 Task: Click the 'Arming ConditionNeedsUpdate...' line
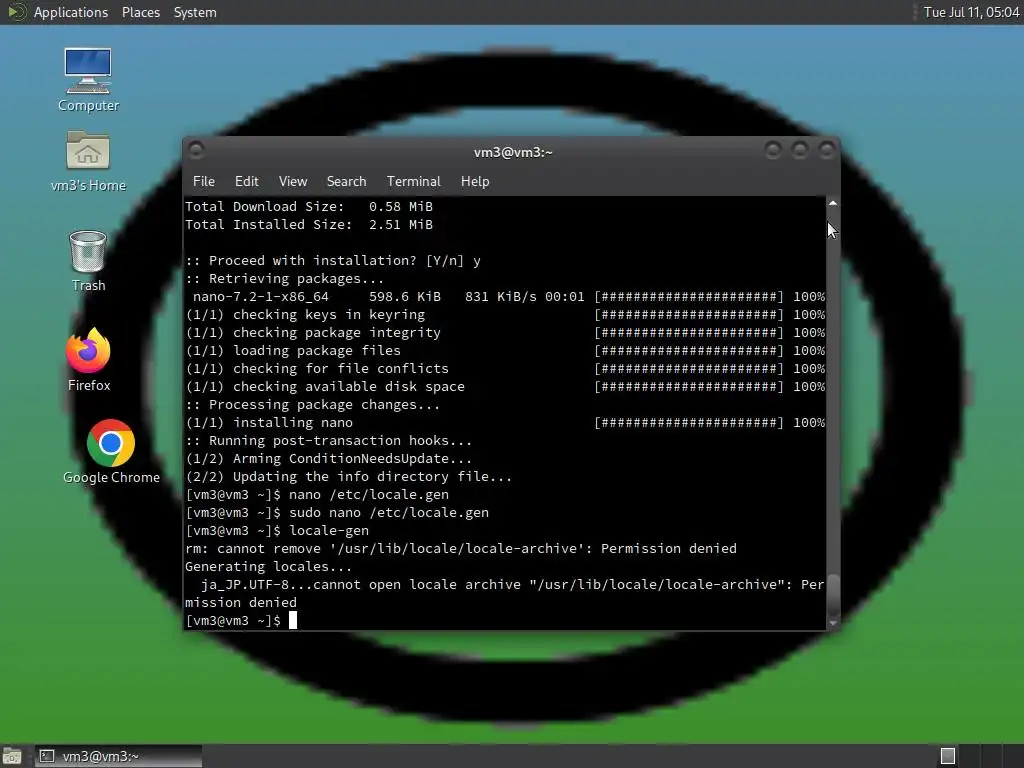328,458
